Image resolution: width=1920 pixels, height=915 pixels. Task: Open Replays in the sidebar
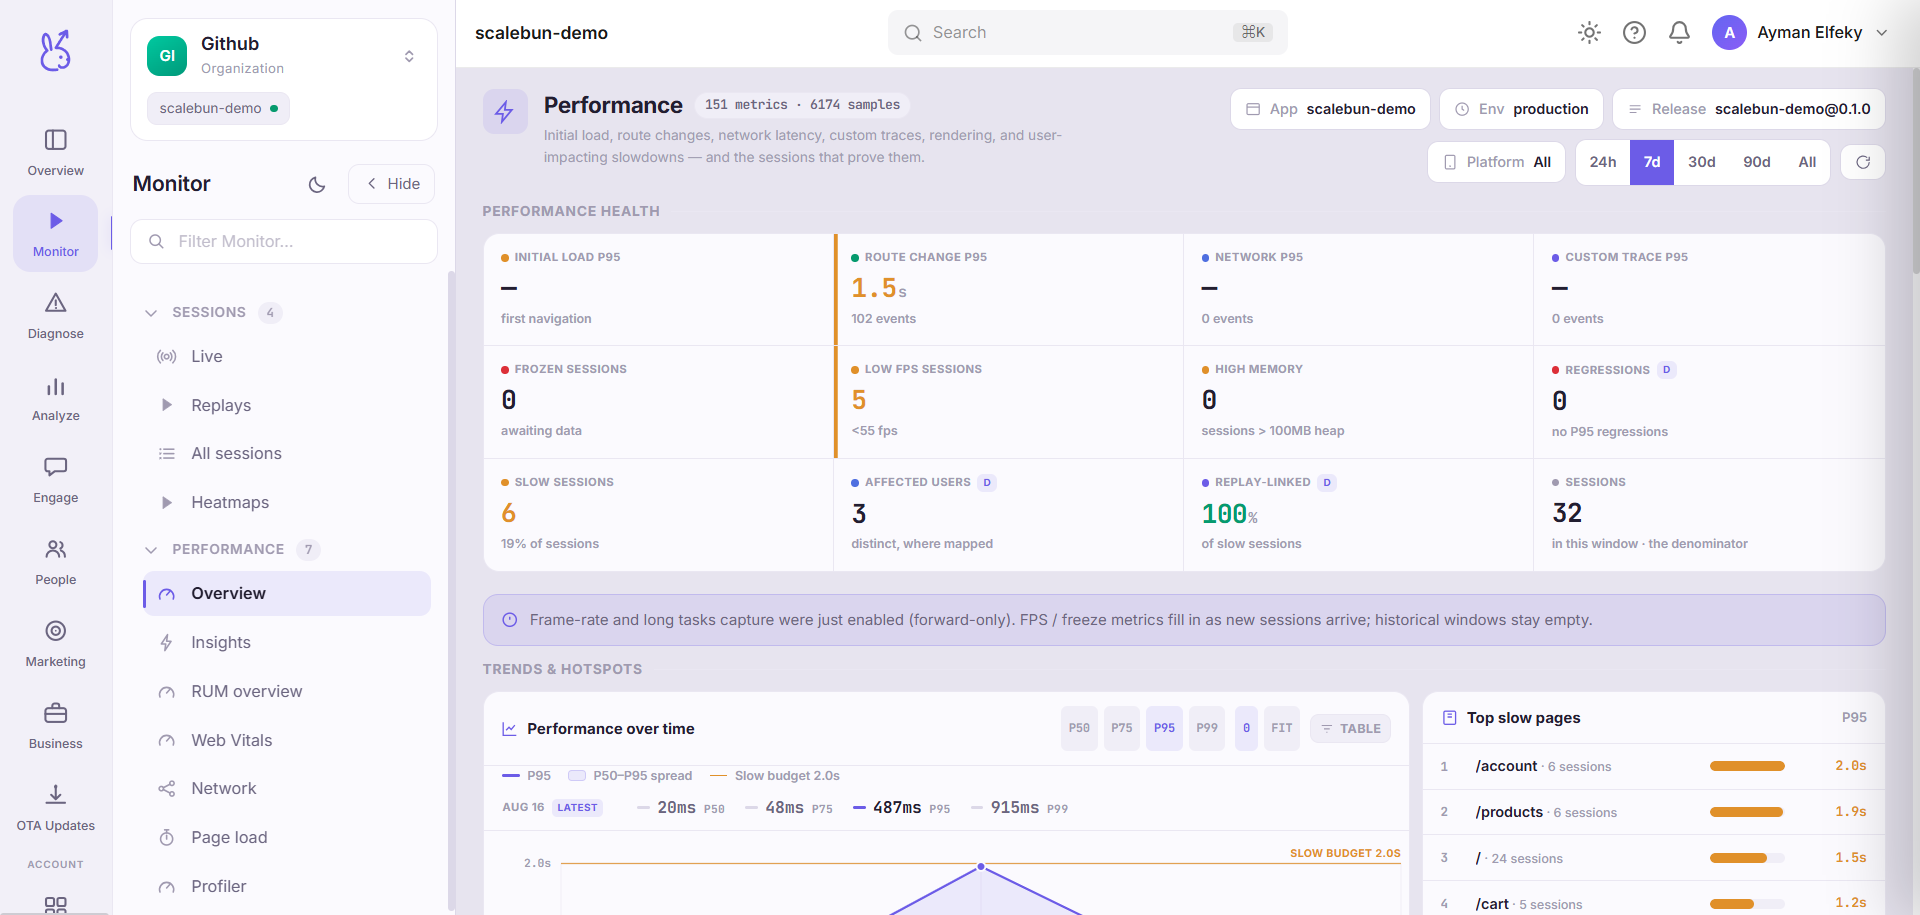click(288, 405)
